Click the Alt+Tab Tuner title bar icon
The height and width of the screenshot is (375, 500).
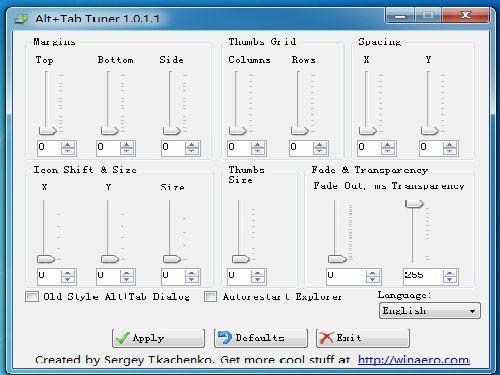21,18
